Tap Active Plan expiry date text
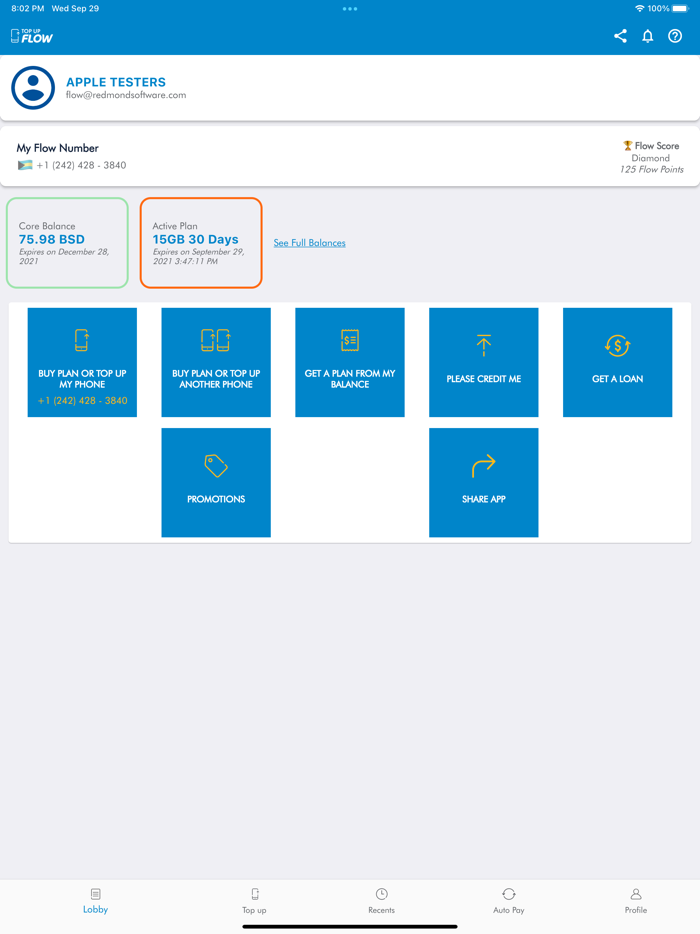700x934 pixels. click(x=198, y=256)
